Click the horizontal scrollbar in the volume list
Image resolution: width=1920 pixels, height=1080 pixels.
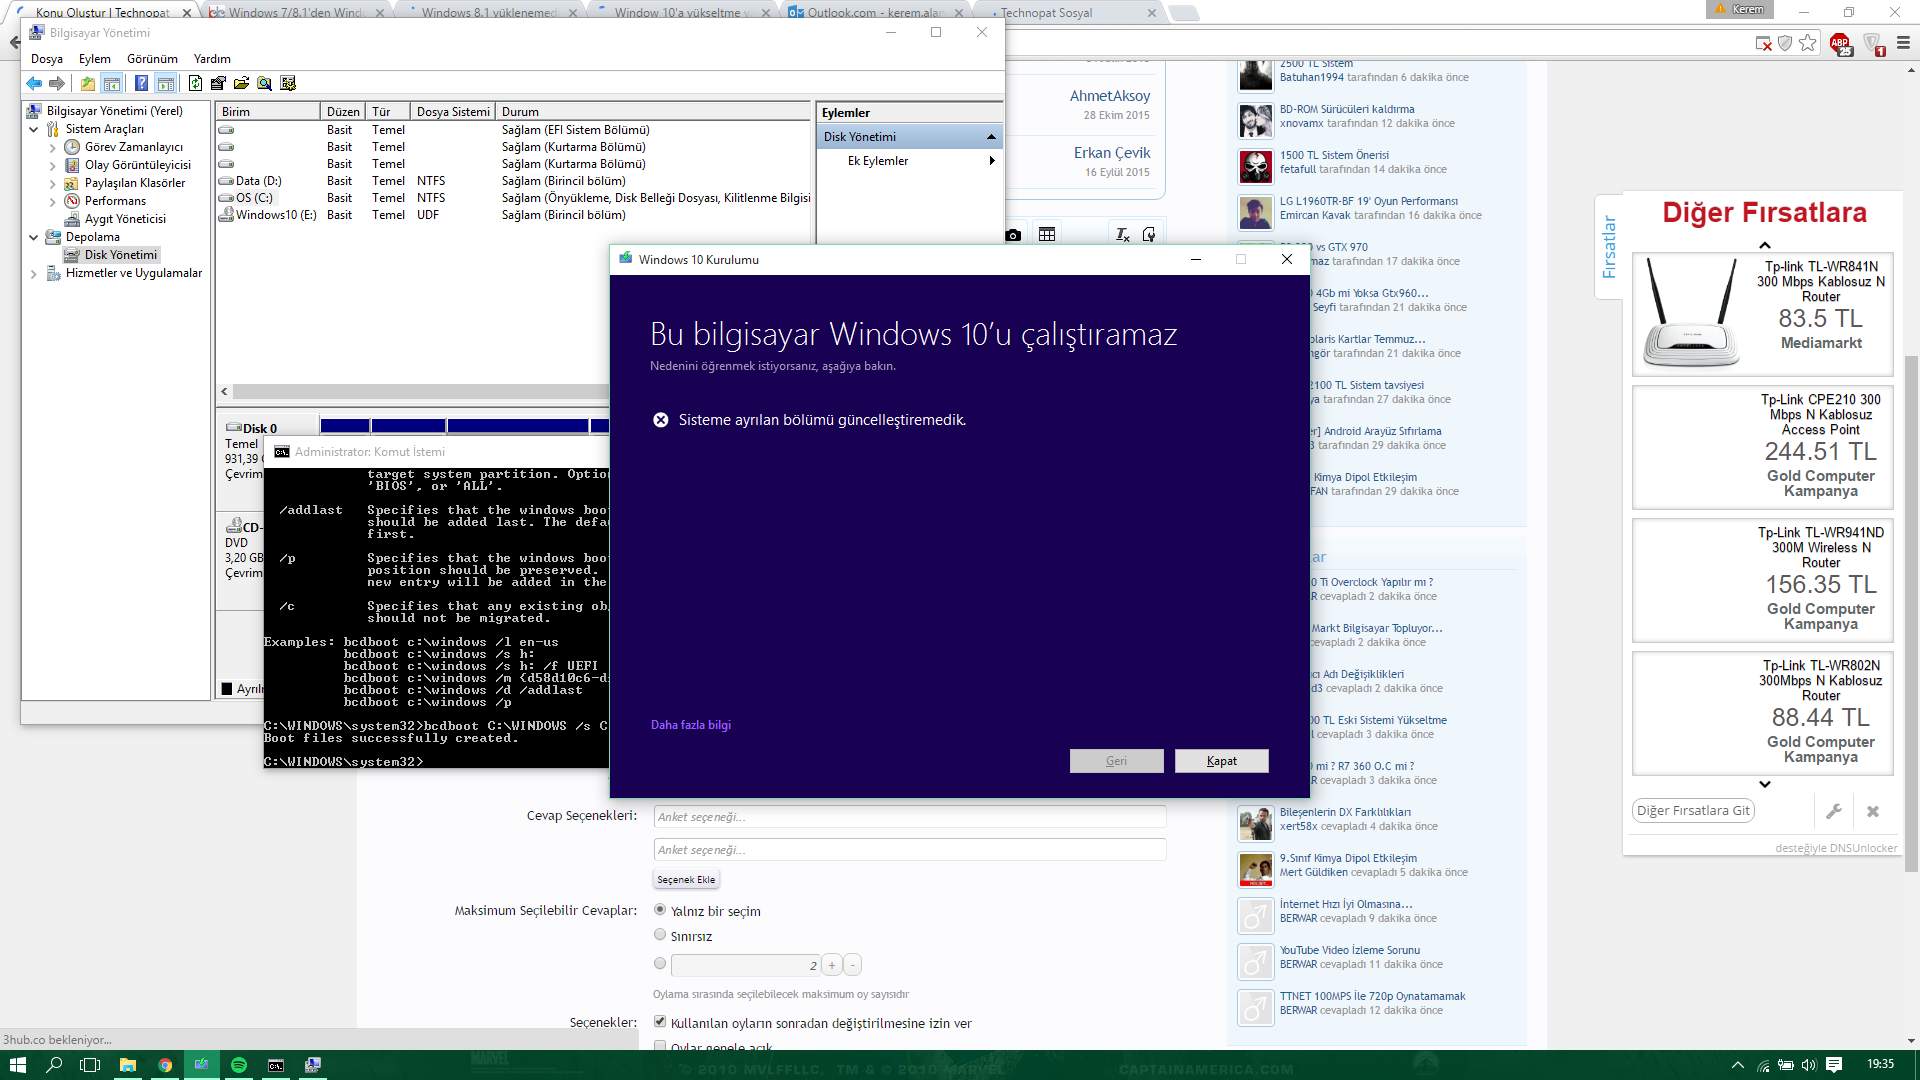click(420, 392)
